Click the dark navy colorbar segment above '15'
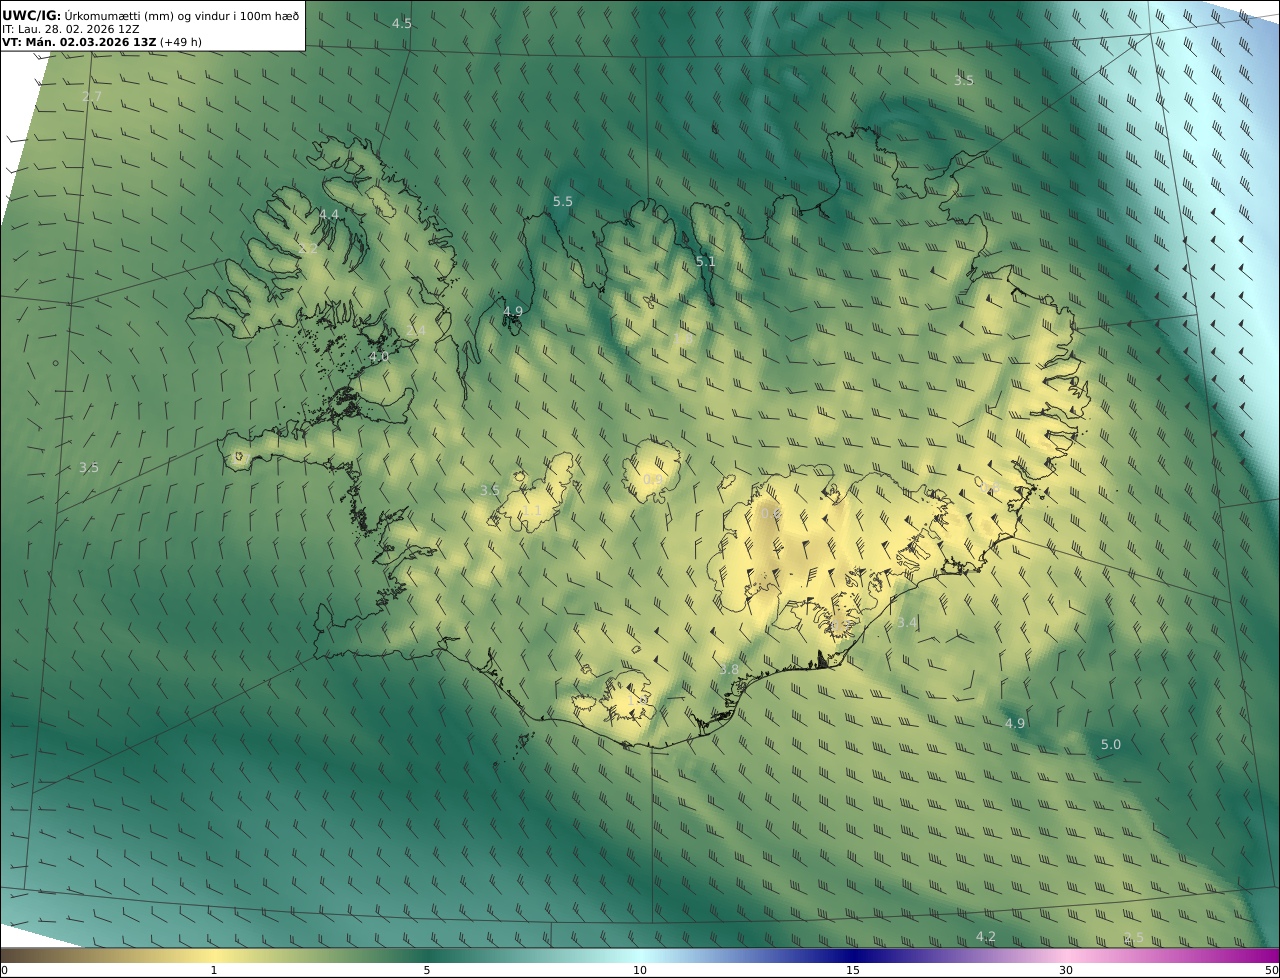Image resolution: width=1280 pixels, height=978 pixels. coord(853,955)
